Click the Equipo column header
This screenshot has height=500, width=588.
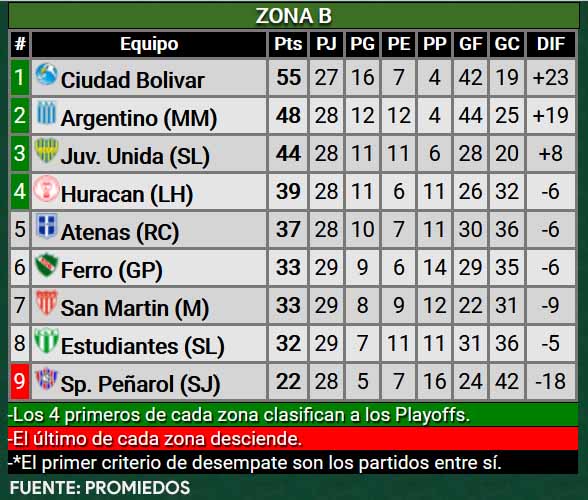coord(149,44)
